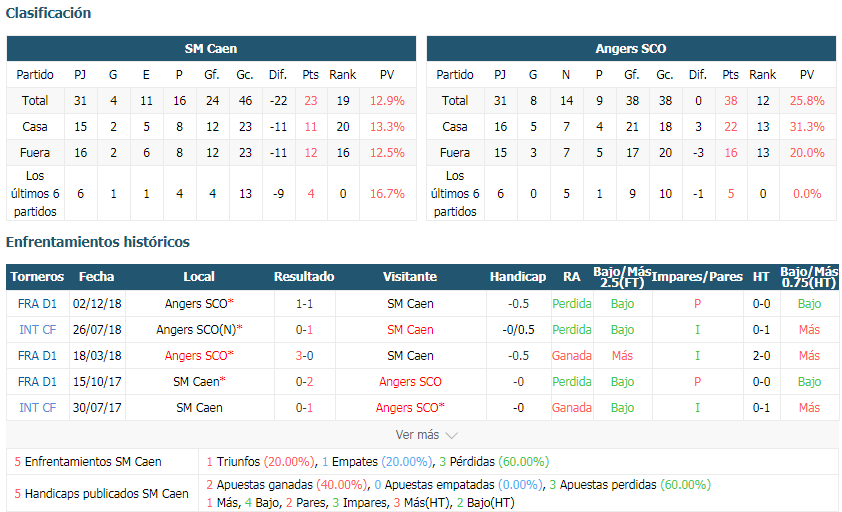Click date cell 02/12/18
Screen dimensions: 842x512
[97, 304]
